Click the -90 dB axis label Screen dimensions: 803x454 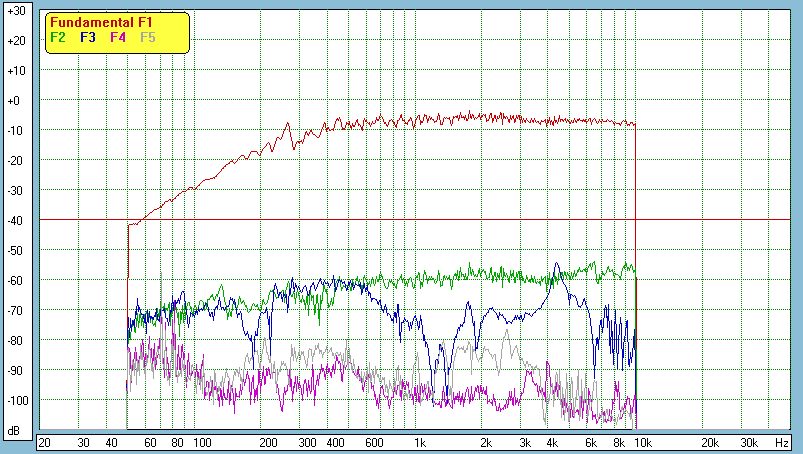(15, 371)
